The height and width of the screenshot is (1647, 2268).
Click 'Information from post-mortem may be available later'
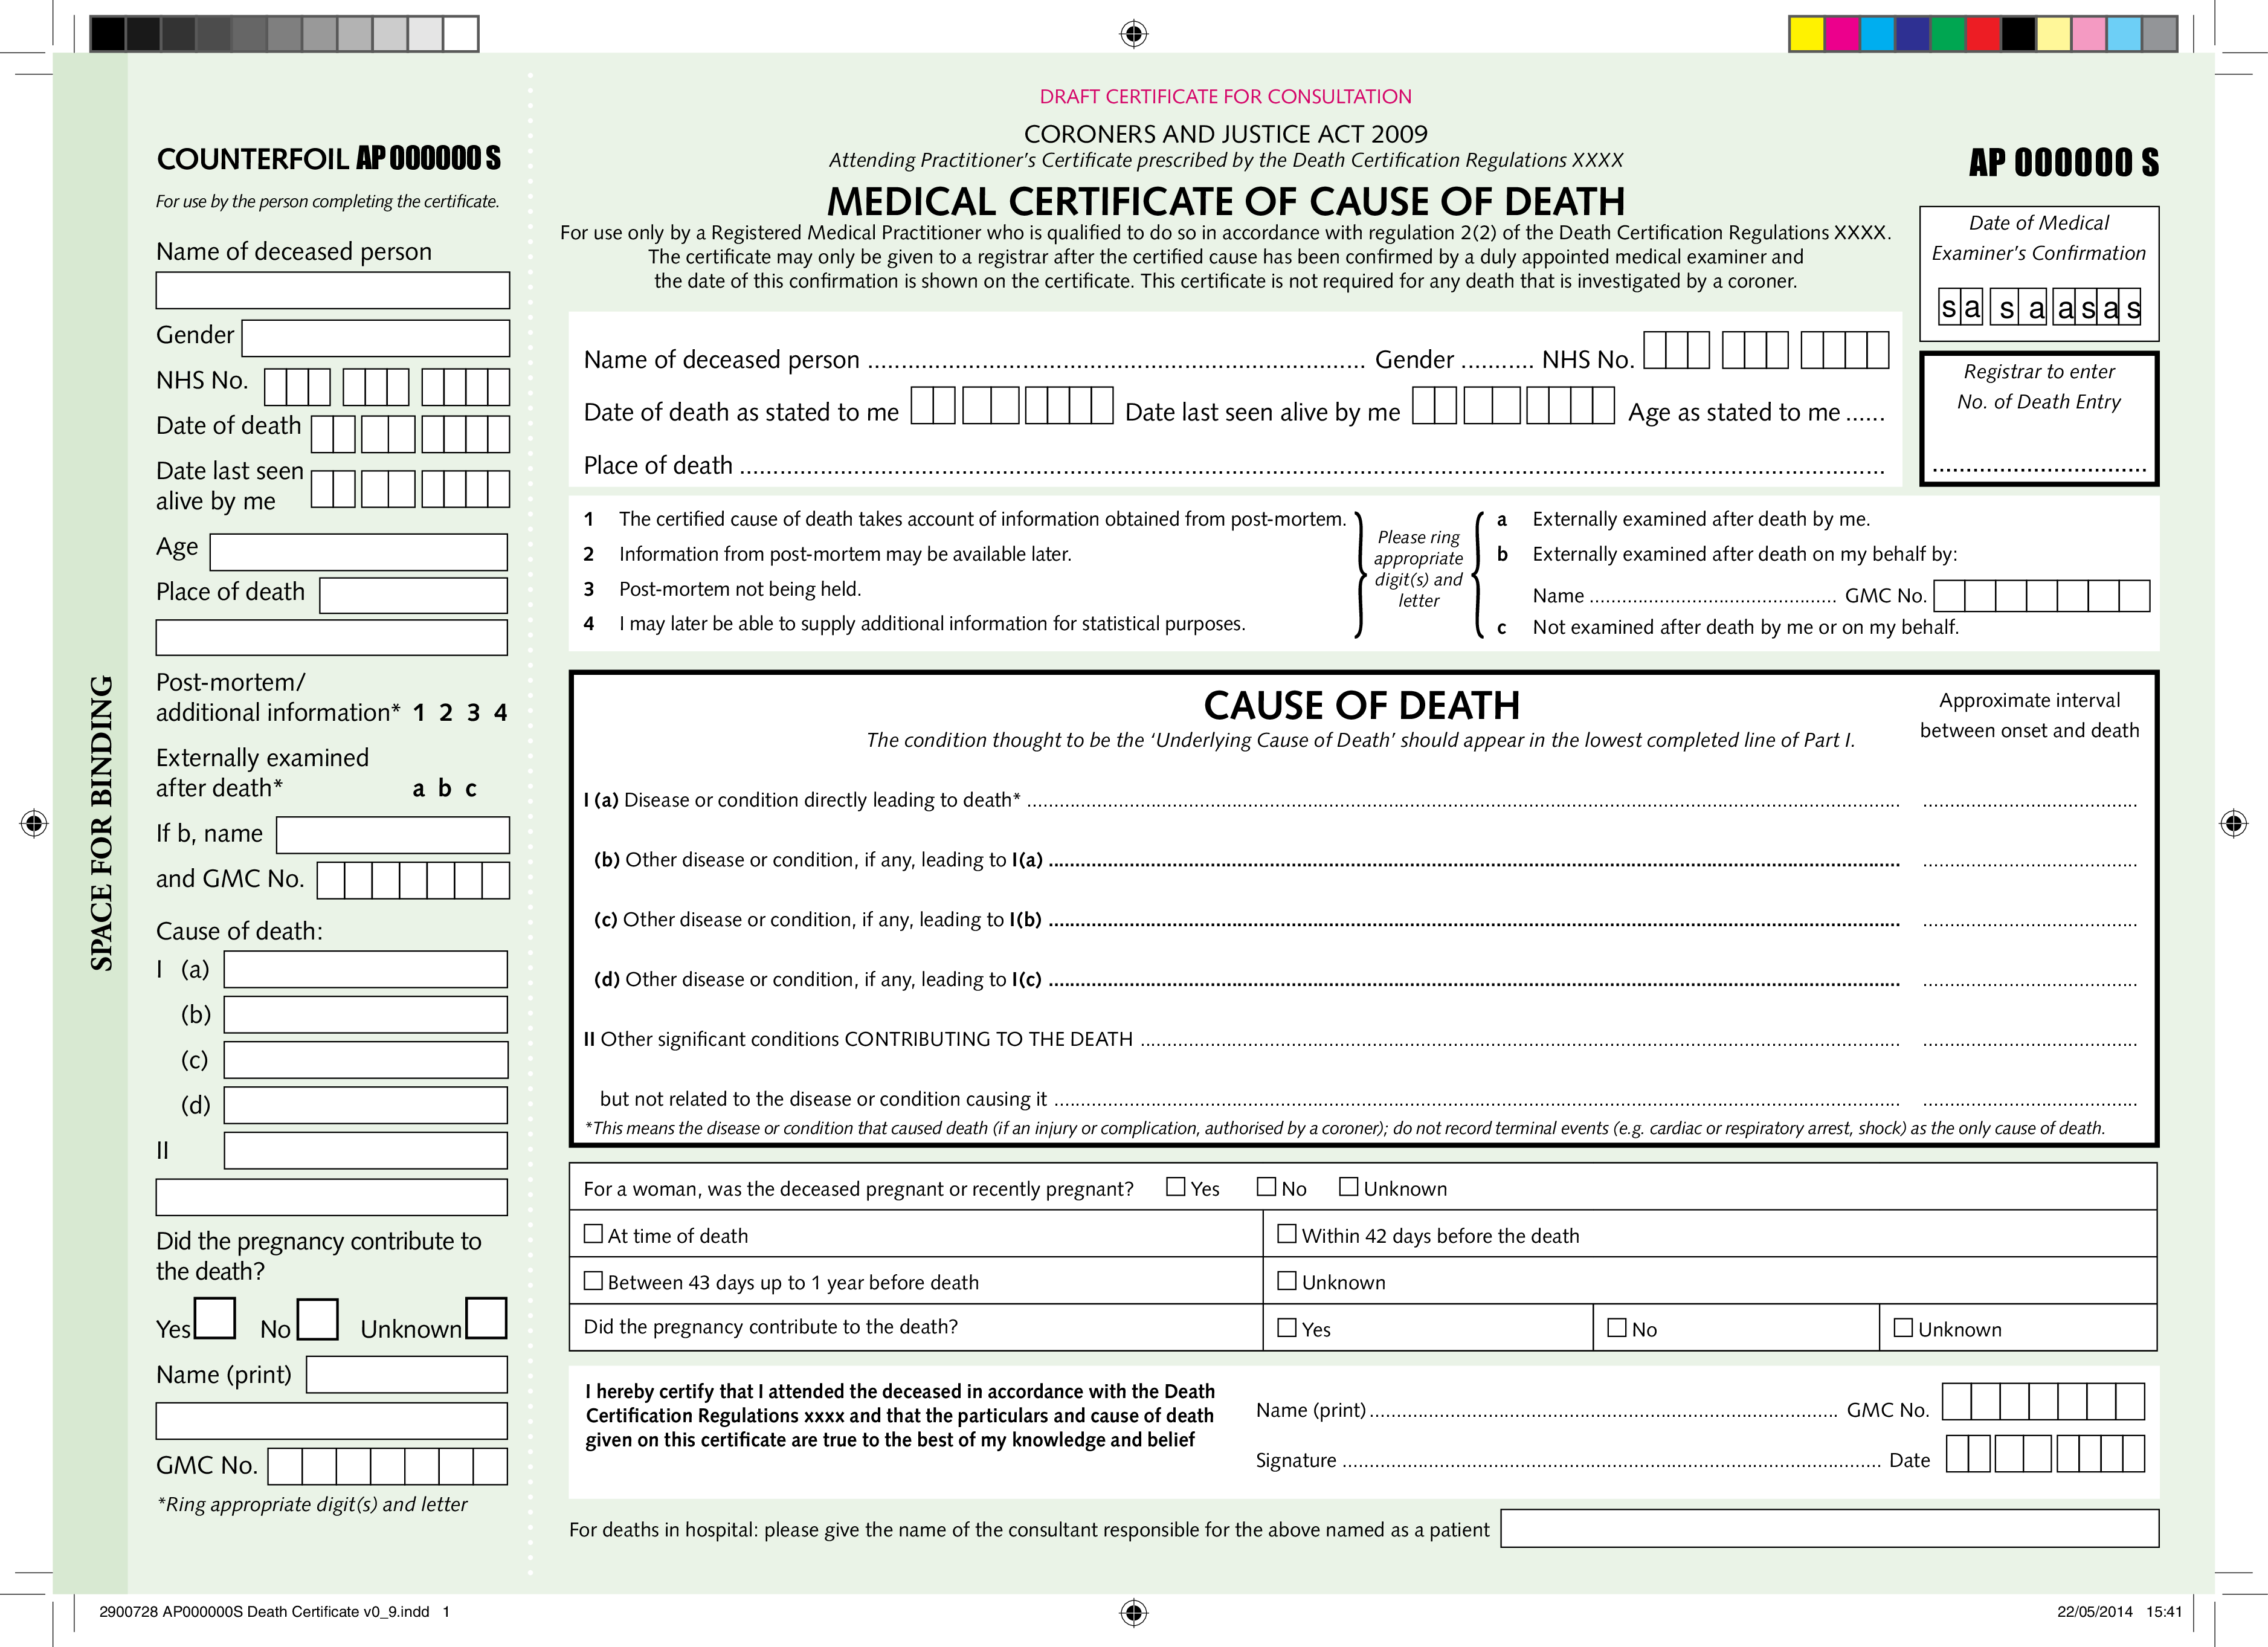845,554
